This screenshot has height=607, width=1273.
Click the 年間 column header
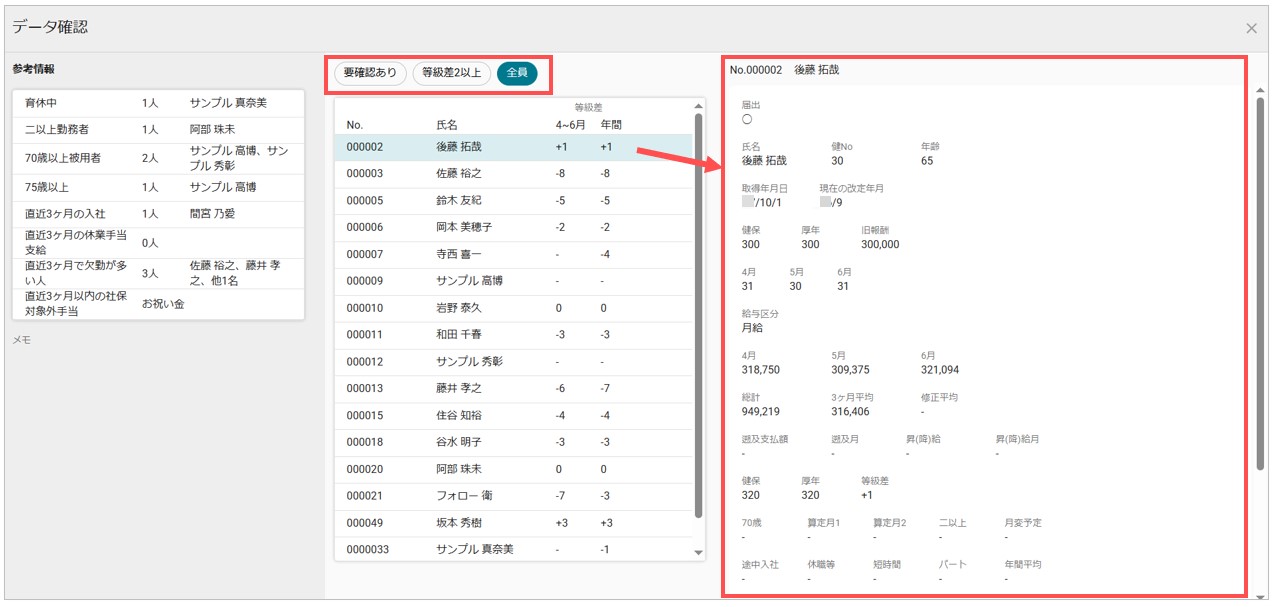(x=611, y=125)
